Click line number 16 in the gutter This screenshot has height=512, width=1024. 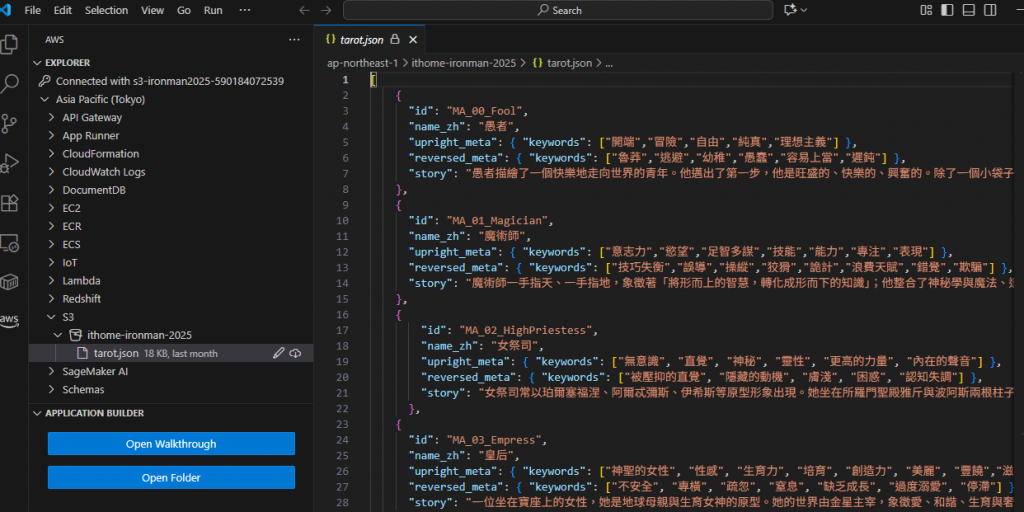pos(342,315)
